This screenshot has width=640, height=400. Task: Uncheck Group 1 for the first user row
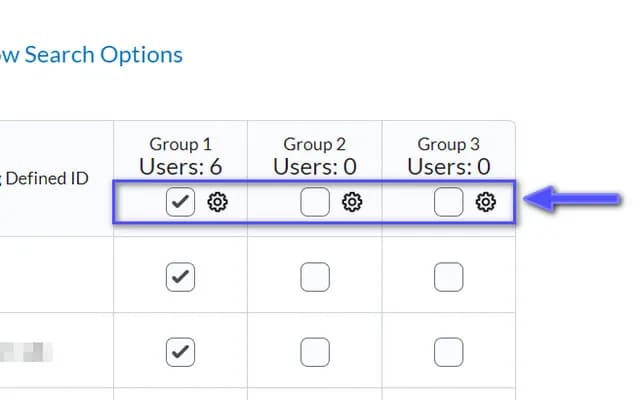pos(180,277)
